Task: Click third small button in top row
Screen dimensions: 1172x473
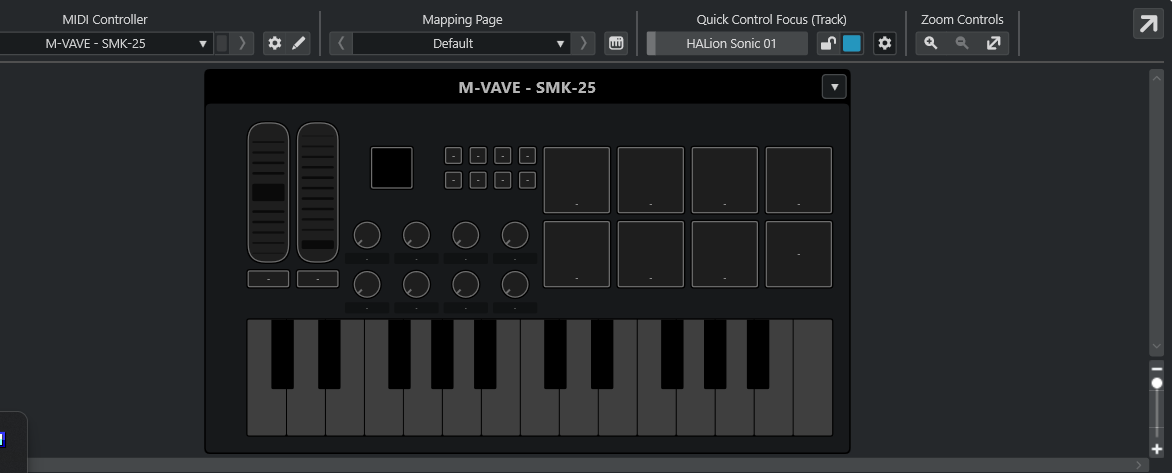Action: click(502, 155)
